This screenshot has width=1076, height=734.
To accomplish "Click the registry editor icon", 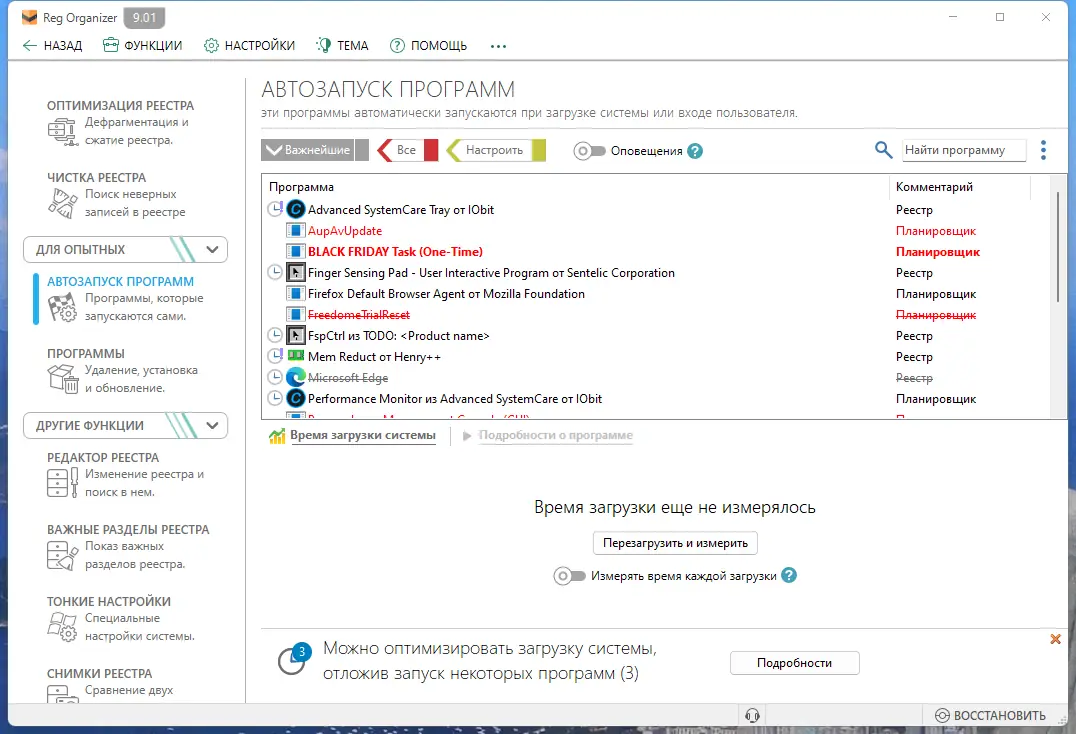I will pyautogui.click(x=62, y=483).
